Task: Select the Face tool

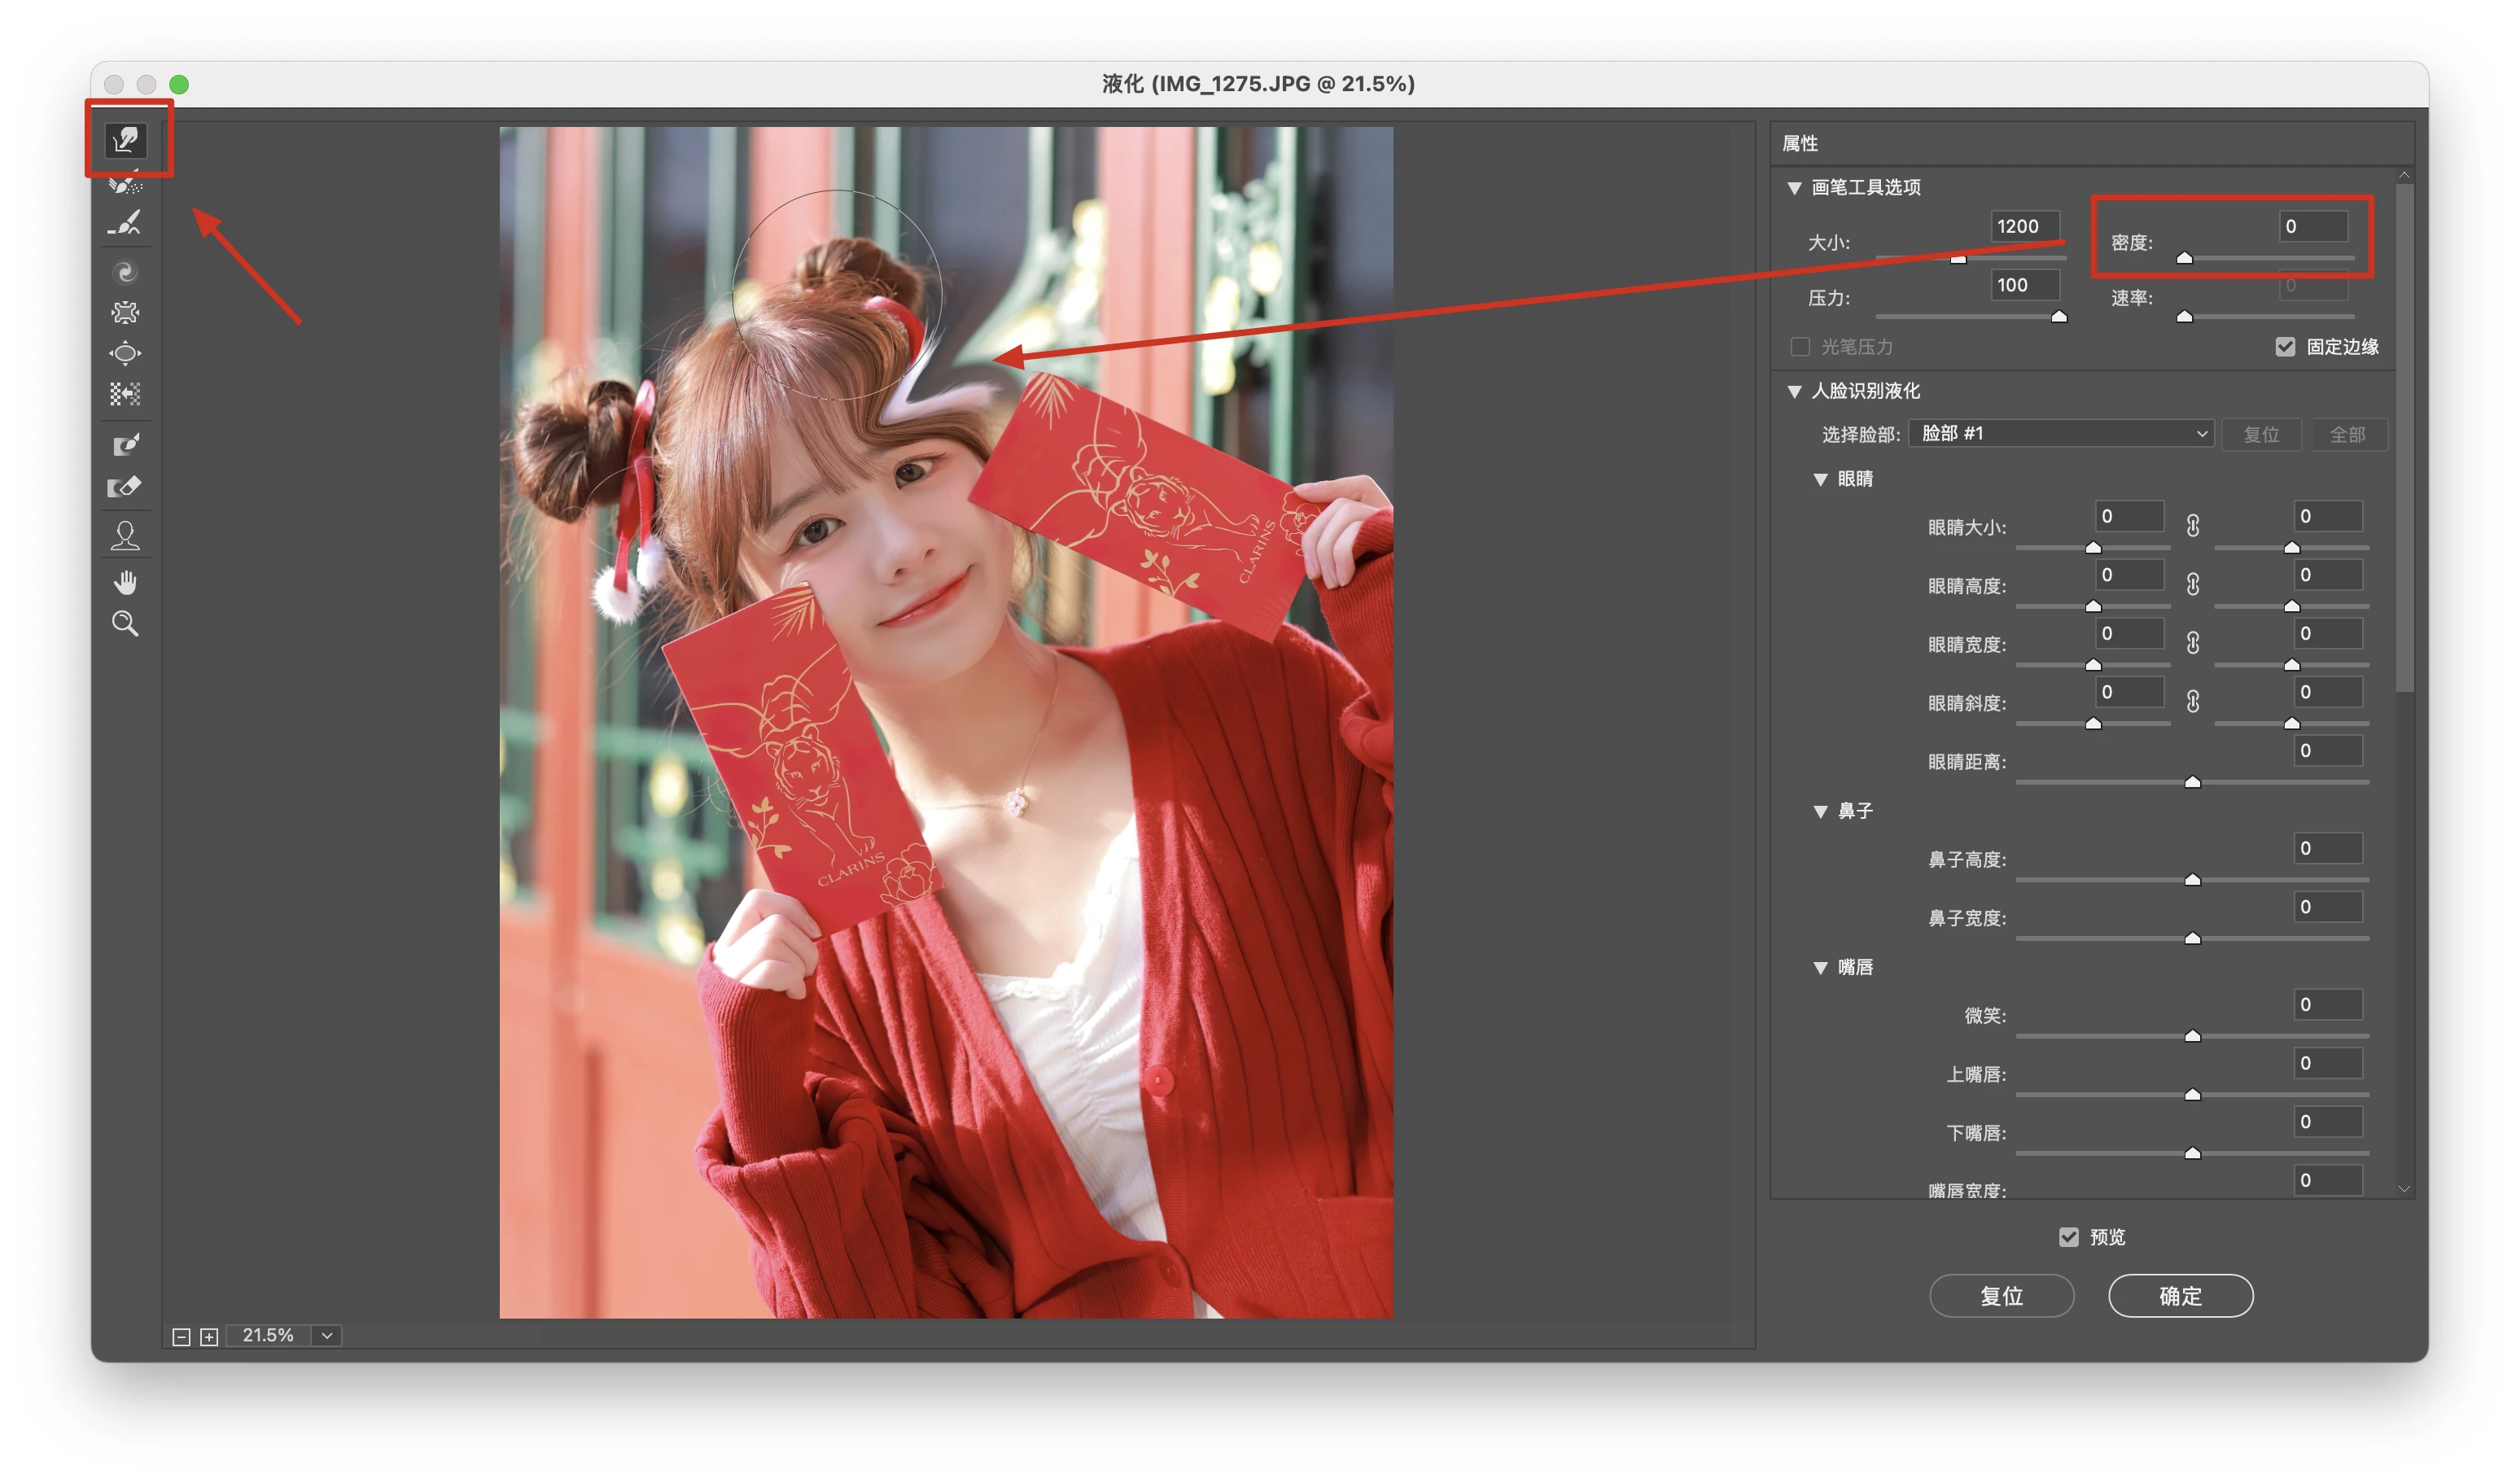Action: pos(126,536)
